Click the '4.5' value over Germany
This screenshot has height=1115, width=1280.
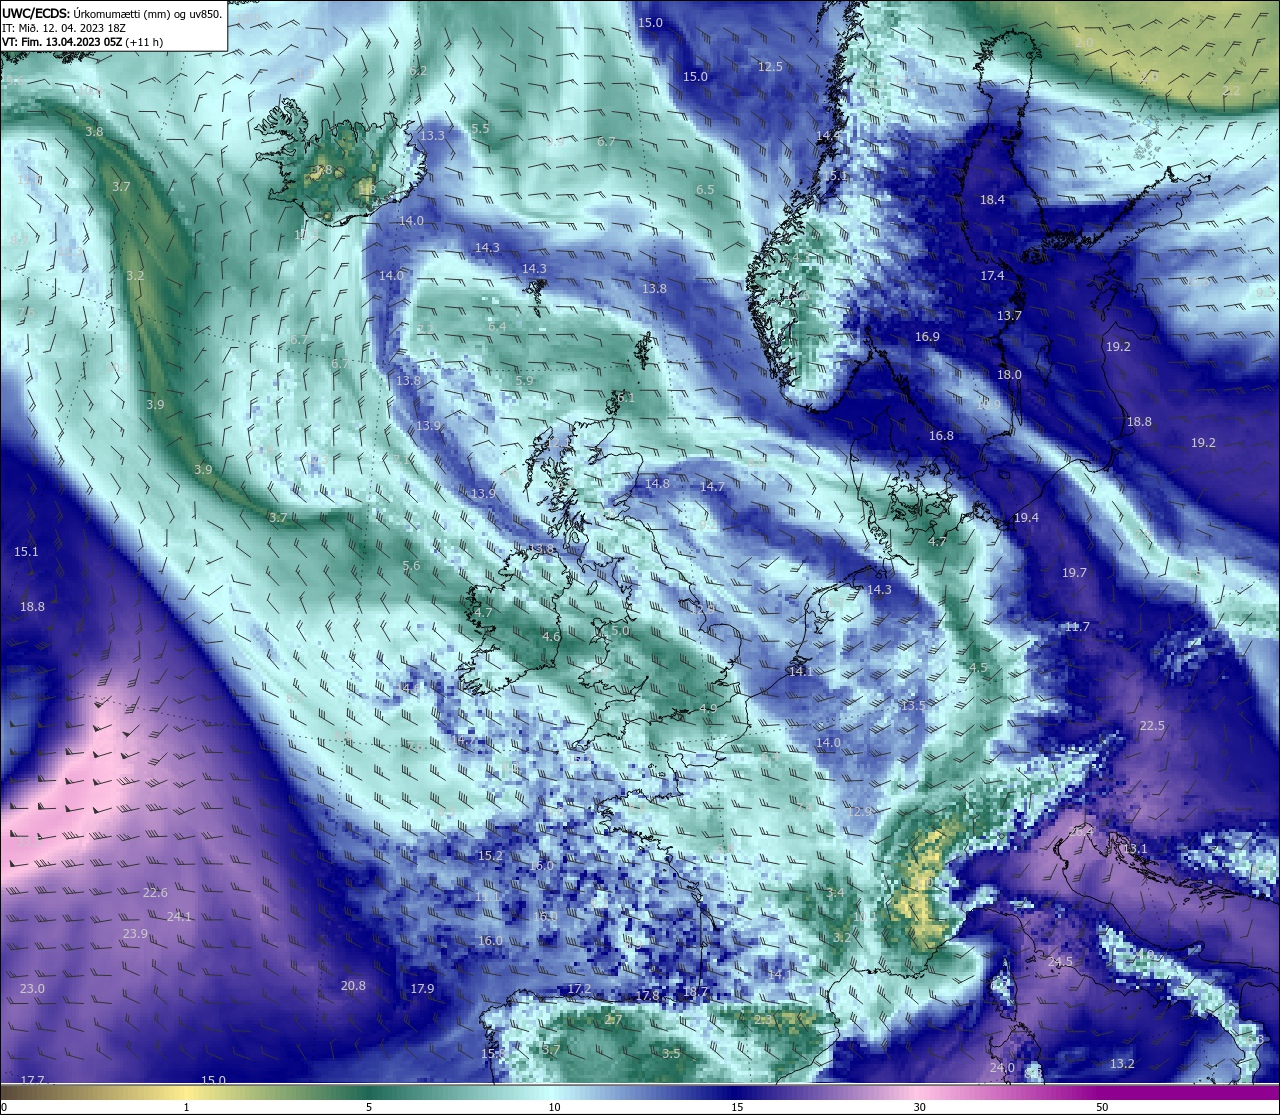tap(978, 668)
